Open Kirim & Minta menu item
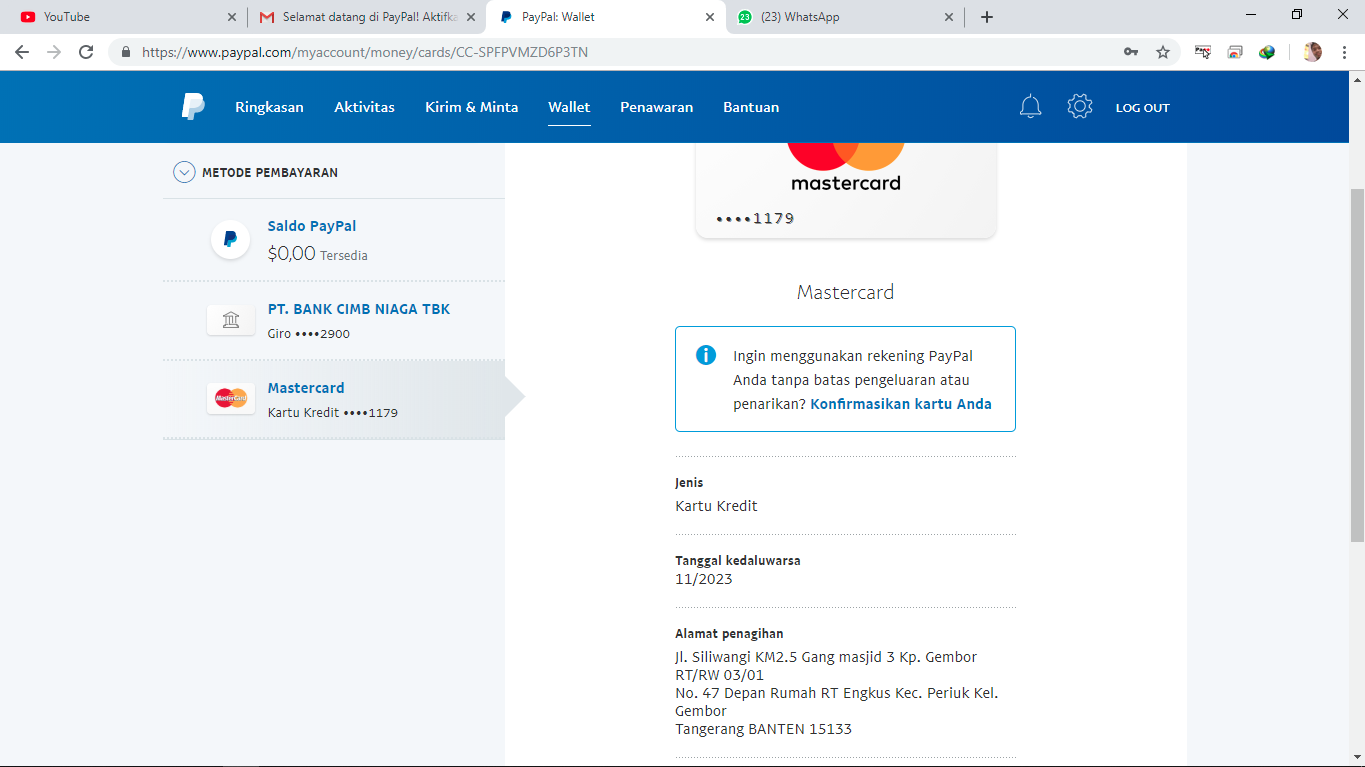Image resolution: width=1365 pixels, height=767 pixels. 471,107
